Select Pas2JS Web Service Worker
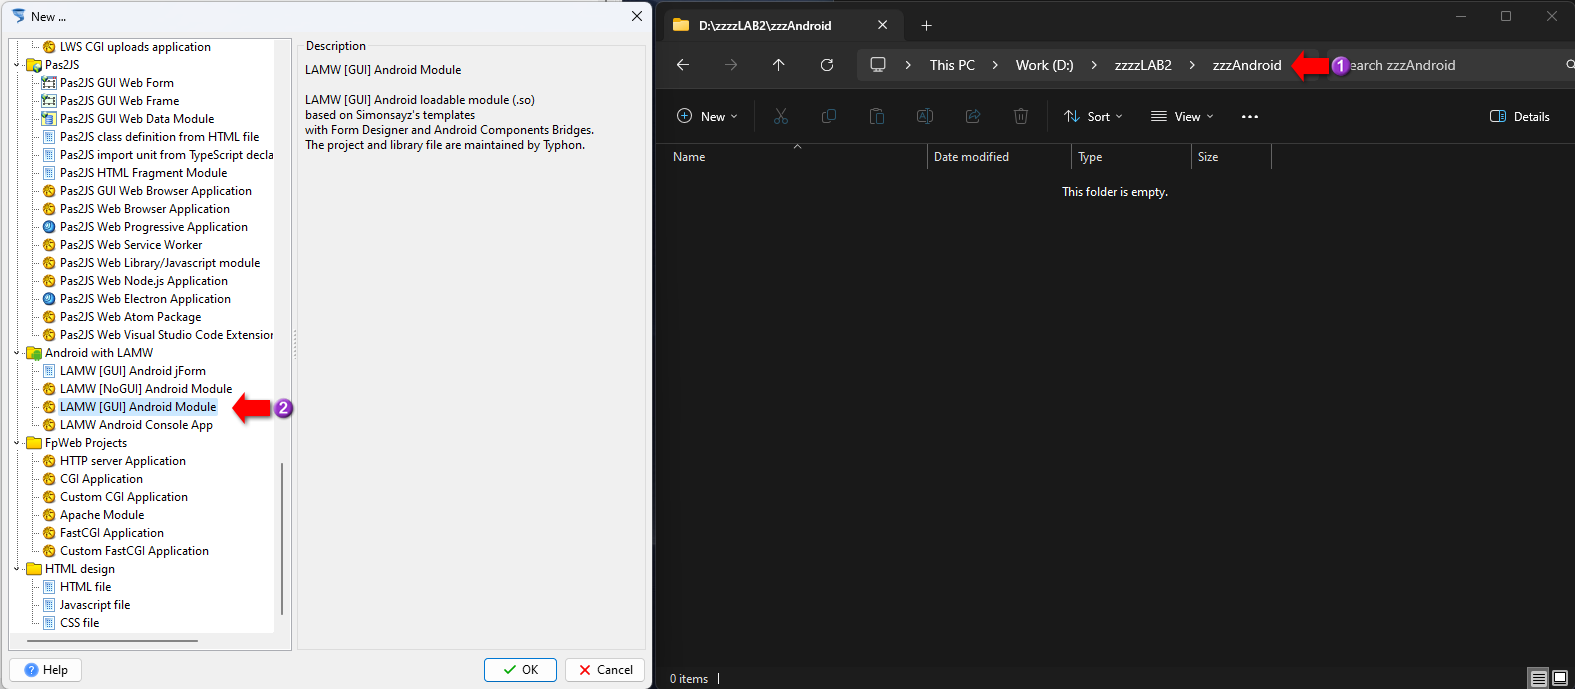 click(131, 245)
